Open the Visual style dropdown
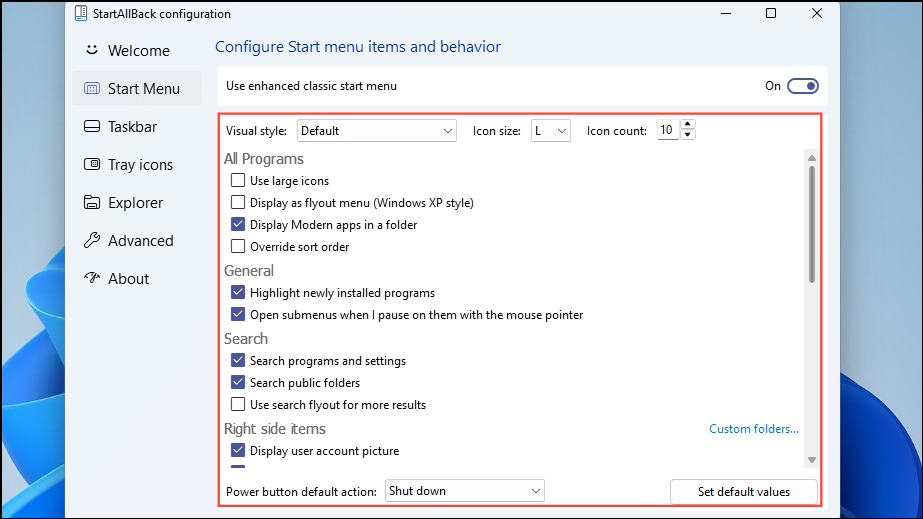923x519 pixels. coord(377,131)
